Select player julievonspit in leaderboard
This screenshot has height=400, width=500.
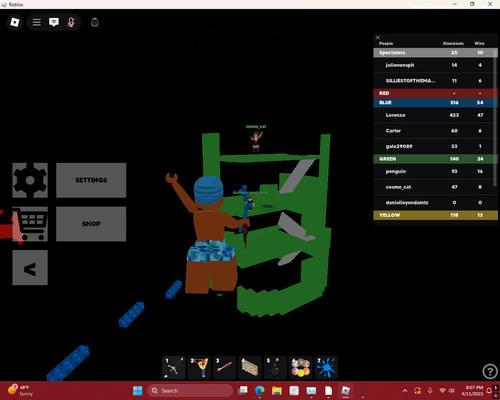(433, 65)
